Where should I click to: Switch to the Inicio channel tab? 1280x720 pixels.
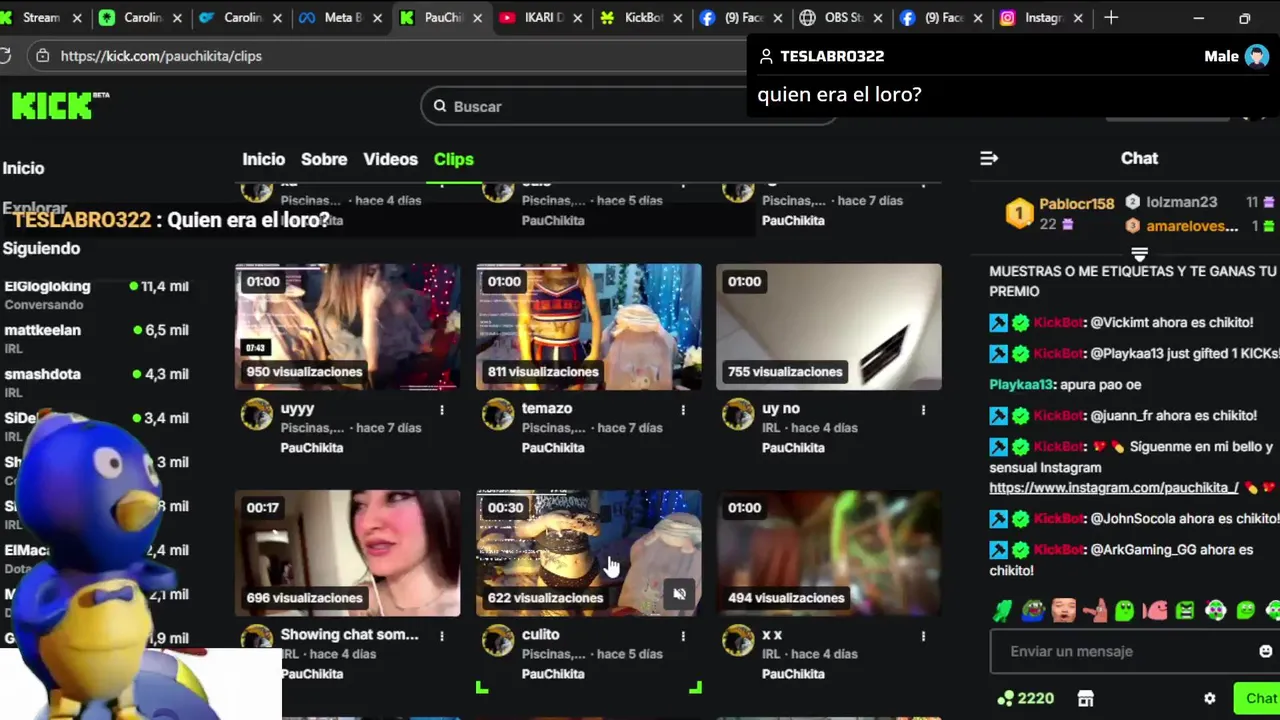click(263, 159)
